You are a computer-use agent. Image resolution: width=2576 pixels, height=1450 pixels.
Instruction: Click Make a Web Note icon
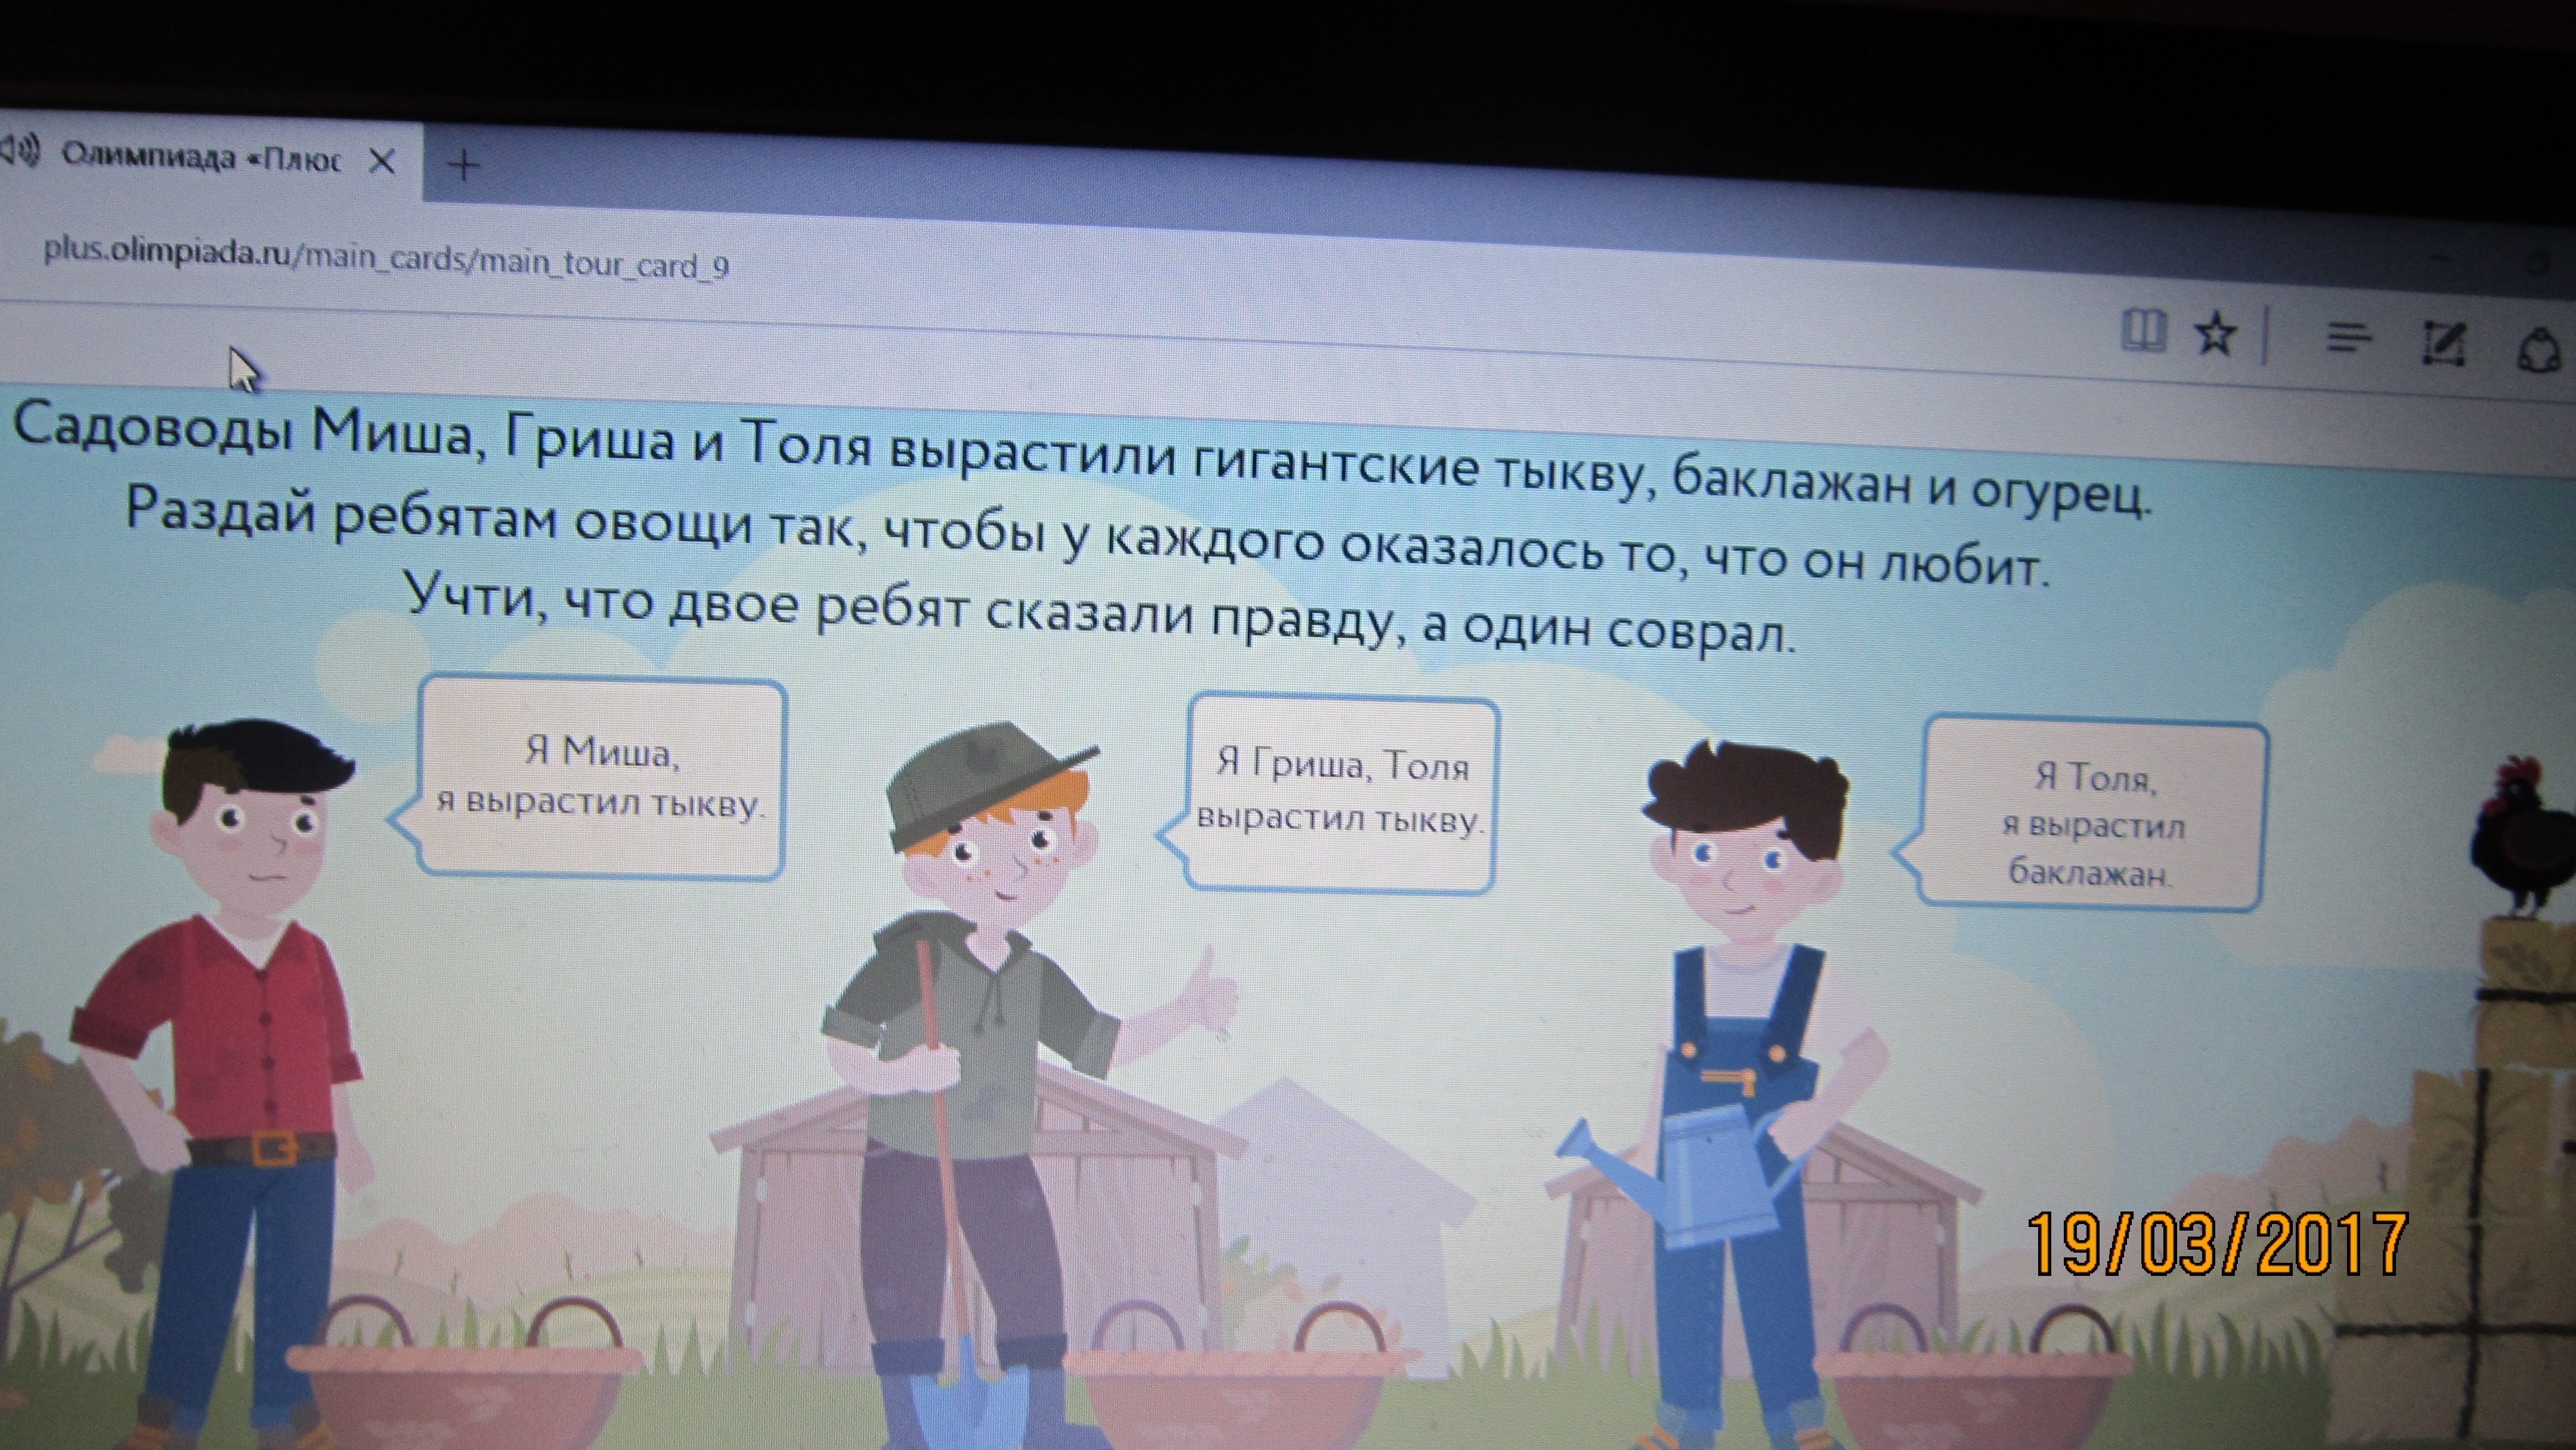2443,345
